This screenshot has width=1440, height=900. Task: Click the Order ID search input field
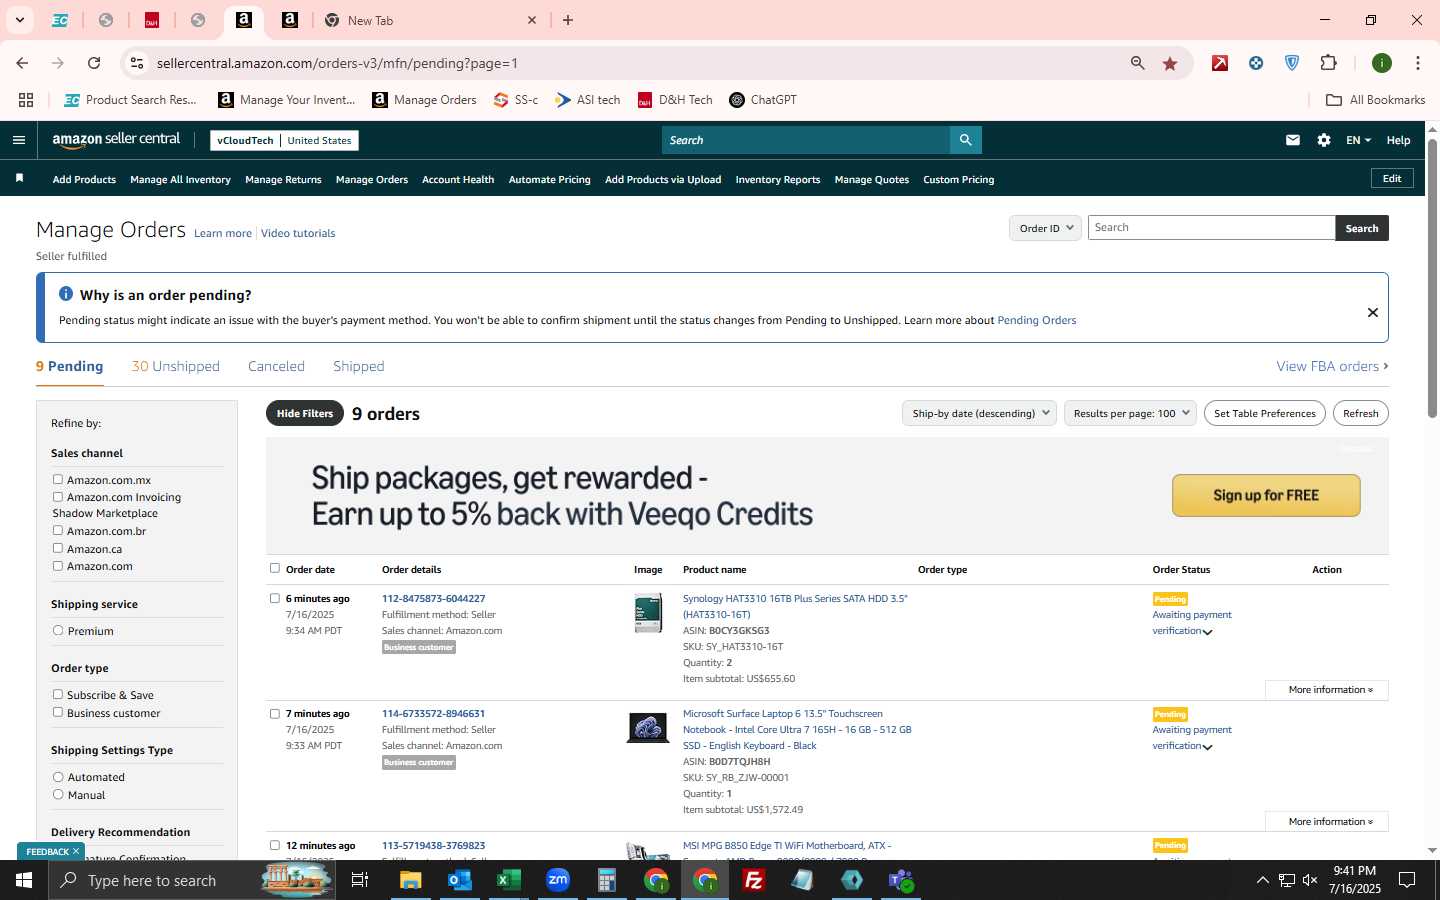click(1211, 228)
